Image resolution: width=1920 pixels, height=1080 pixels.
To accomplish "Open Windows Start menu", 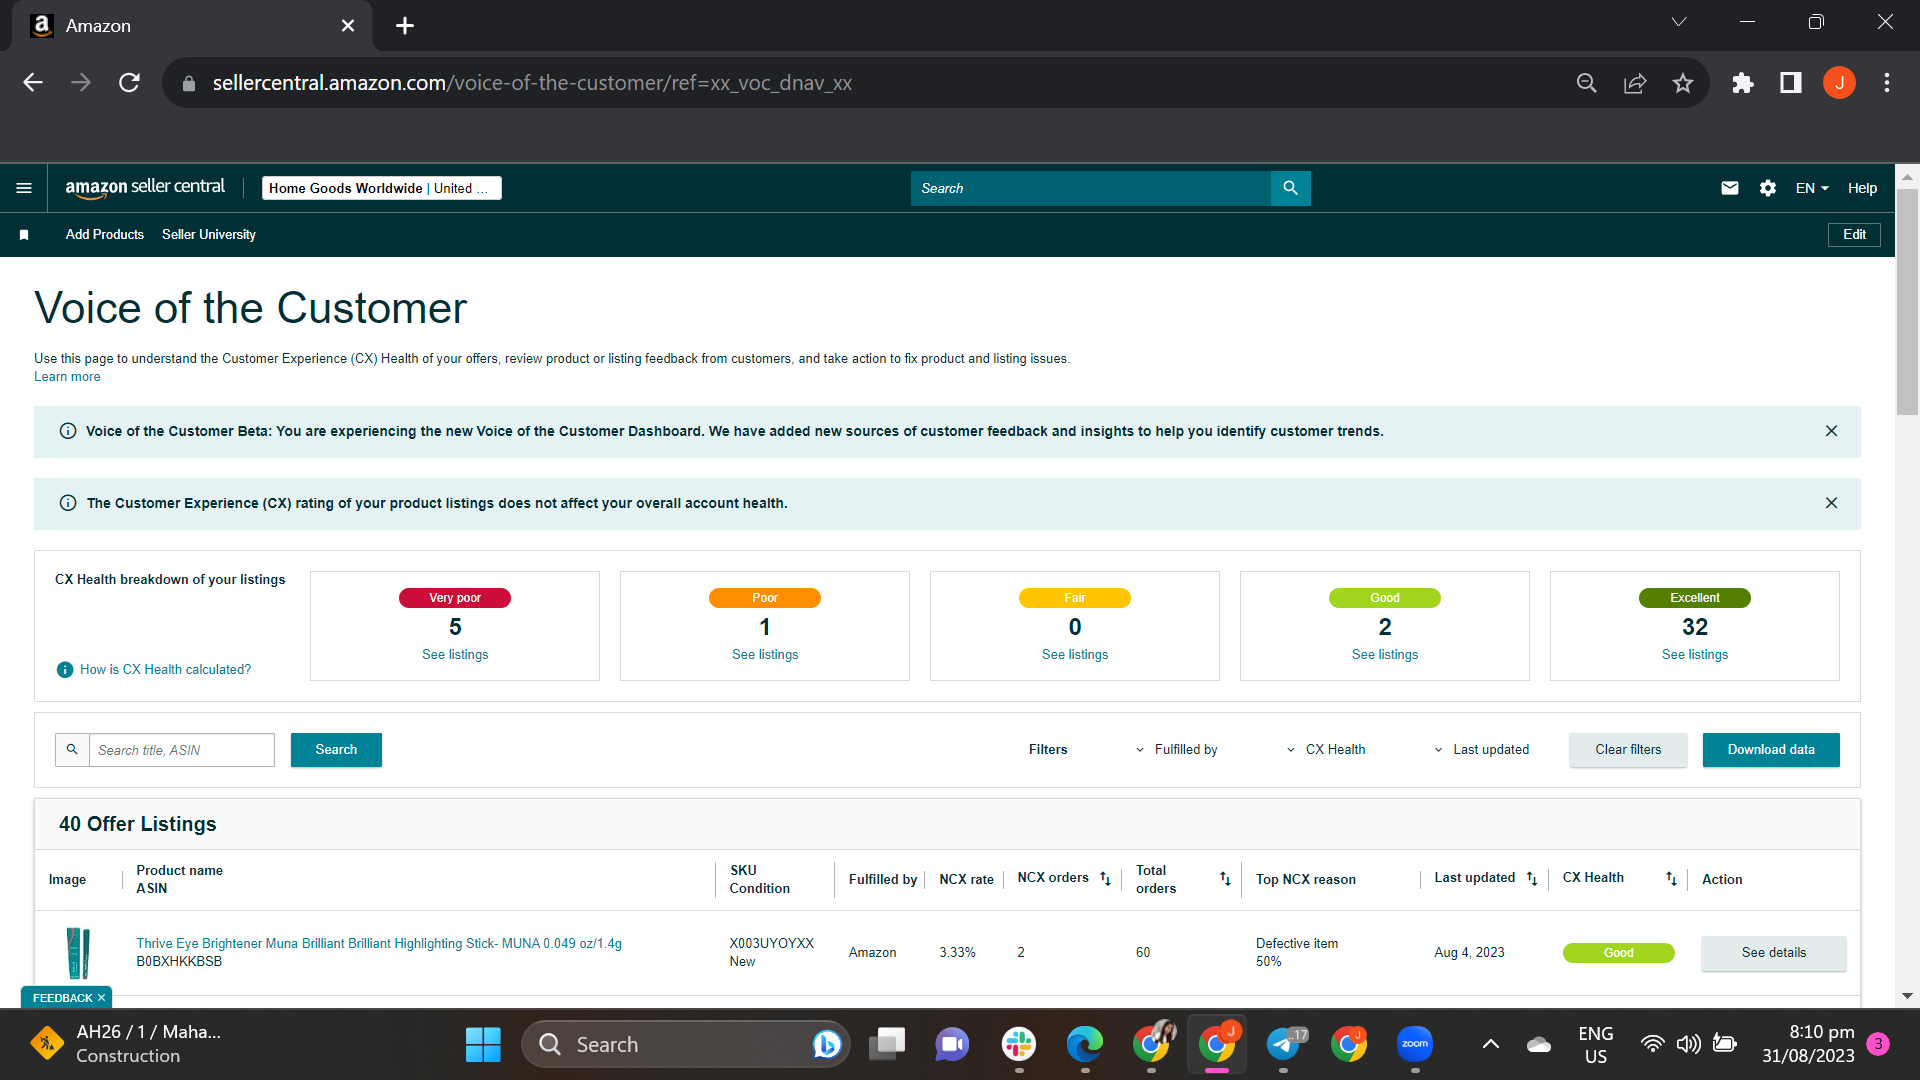I will pyautogui.click(x=483, y=1044).
